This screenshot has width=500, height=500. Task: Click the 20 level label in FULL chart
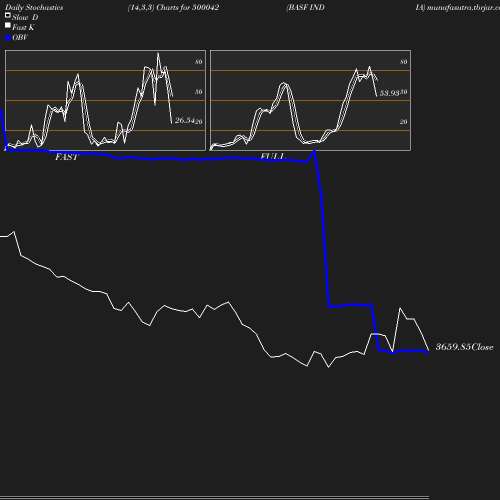(403, 122)
